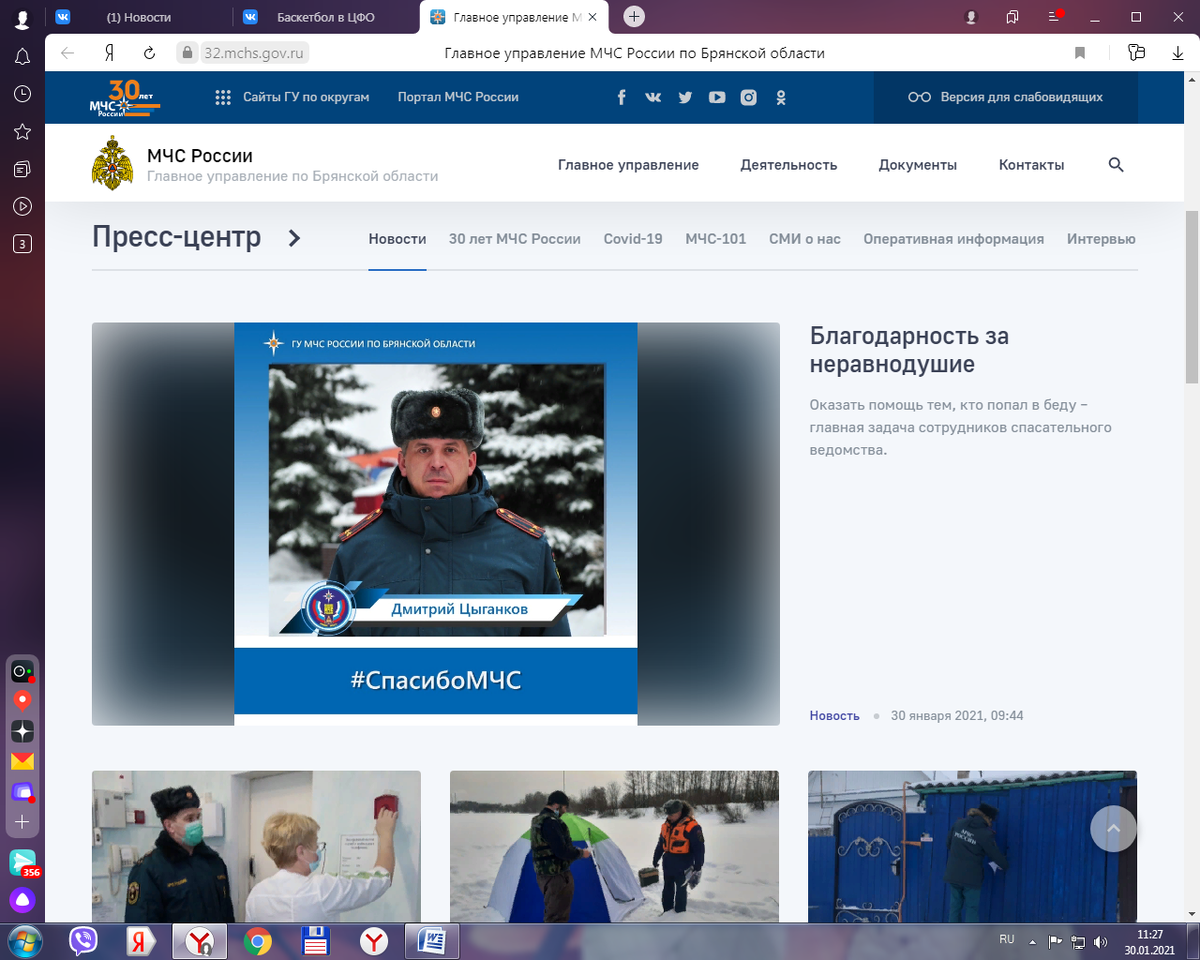Open the ice fishing tent news thumbnail

(x=614, y=846)
